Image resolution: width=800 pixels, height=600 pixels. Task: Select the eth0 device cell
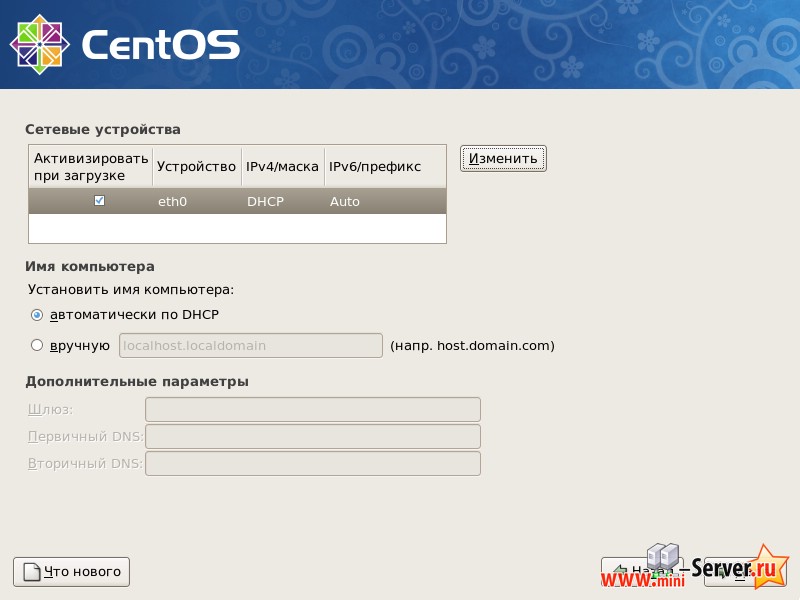(x=172, y=202)
